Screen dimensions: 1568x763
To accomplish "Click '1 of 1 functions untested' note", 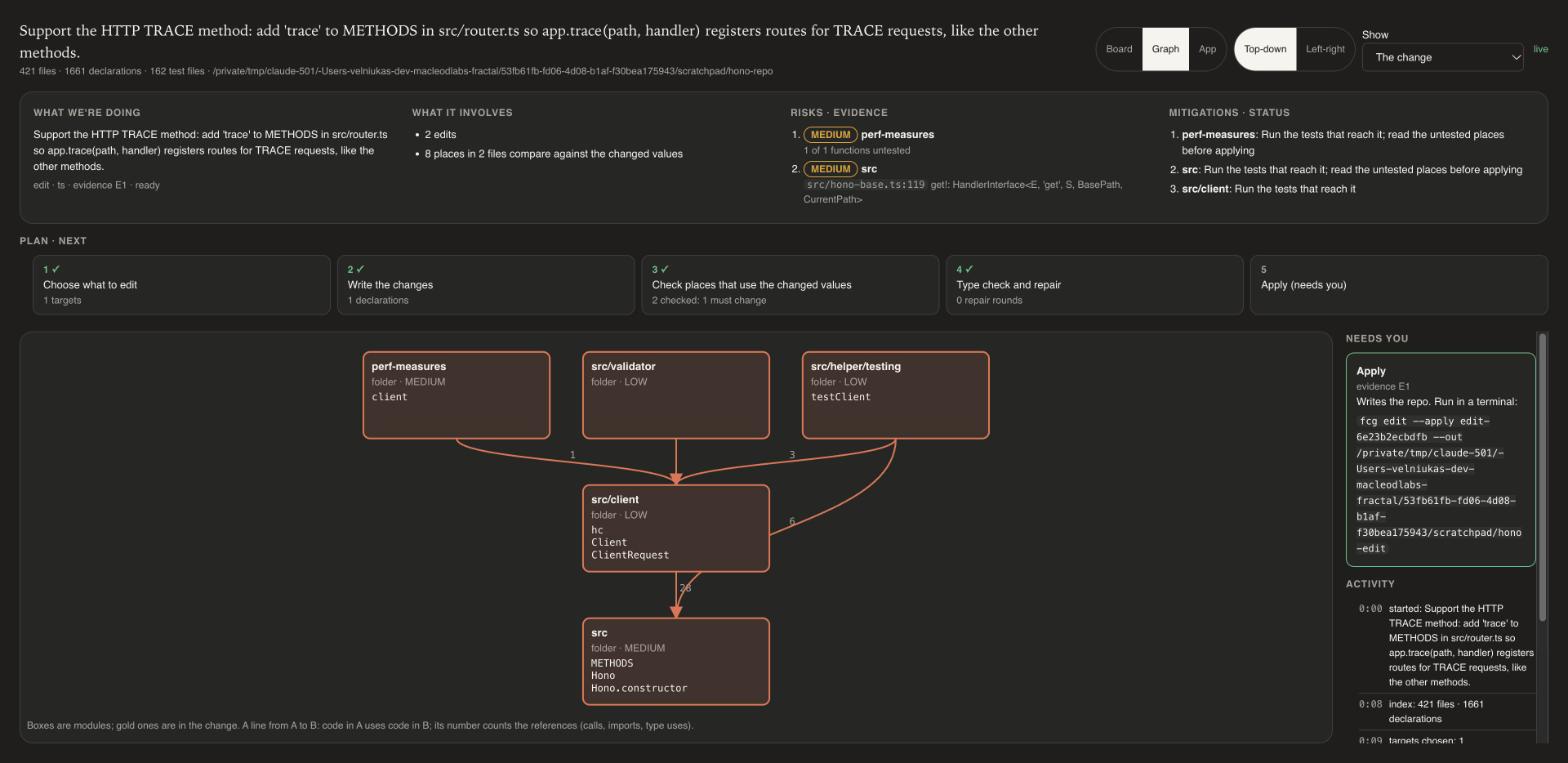I will tap(856, 151).
